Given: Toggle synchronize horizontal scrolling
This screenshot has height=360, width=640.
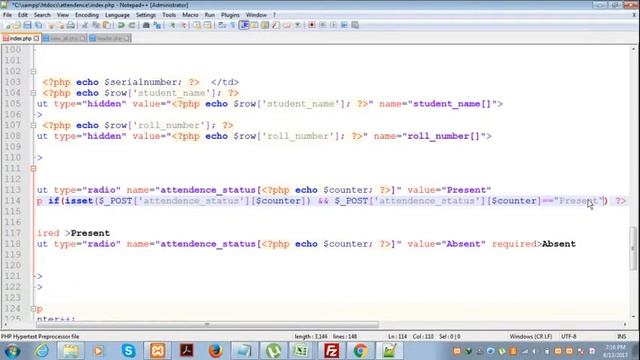Looking at the screenshot, I should pyautogui.click(x=208, y=25).
